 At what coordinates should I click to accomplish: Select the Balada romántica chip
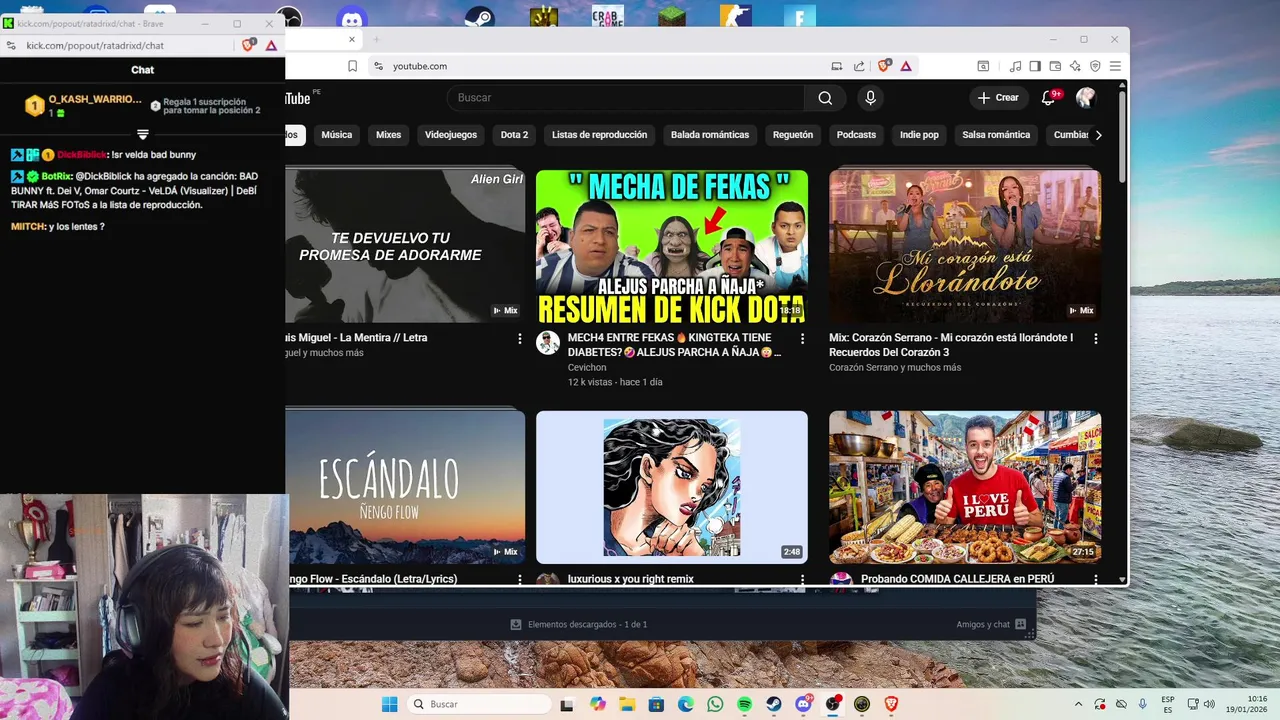coord(710,135)
